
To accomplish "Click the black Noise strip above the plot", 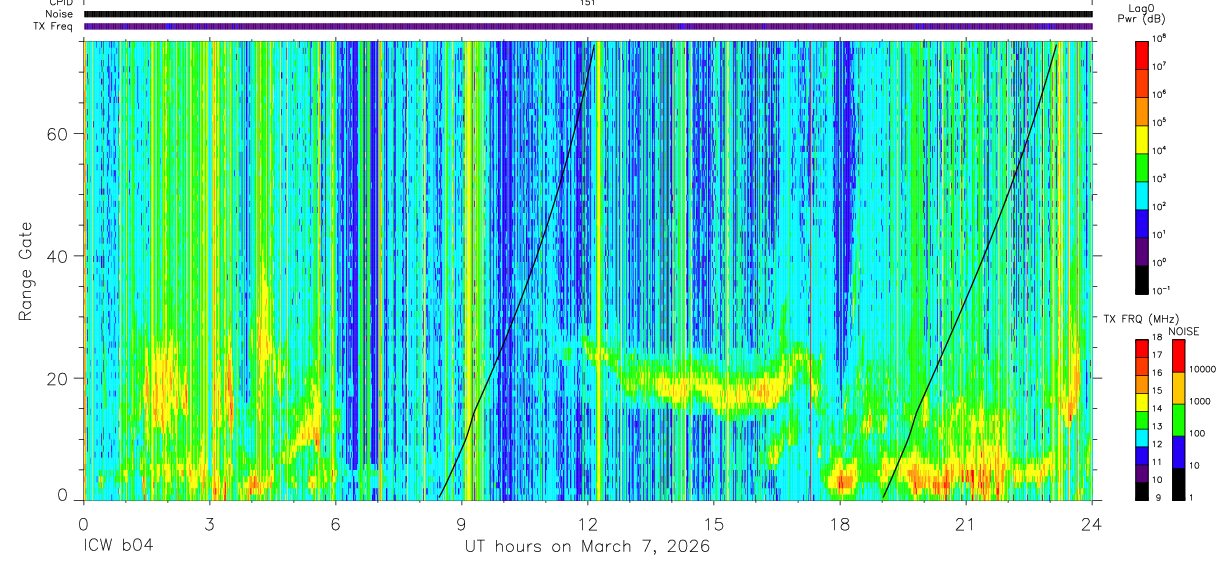I will tap(587, 14).
